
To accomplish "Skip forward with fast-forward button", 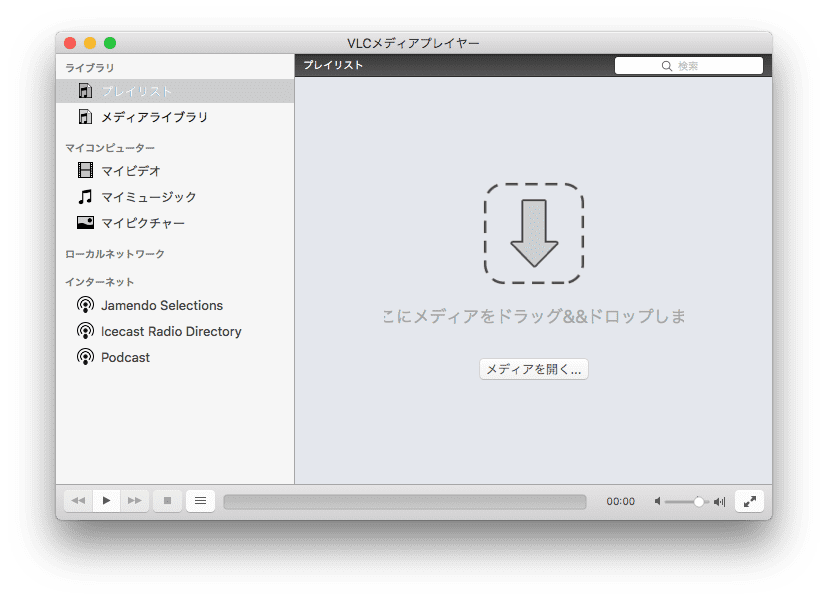I will coord(135,501).
